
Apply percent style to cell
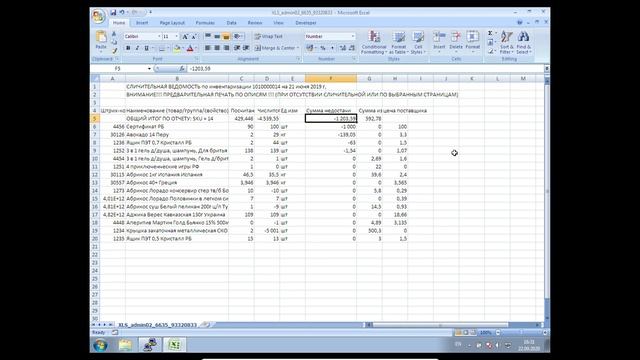coord(323,48)
